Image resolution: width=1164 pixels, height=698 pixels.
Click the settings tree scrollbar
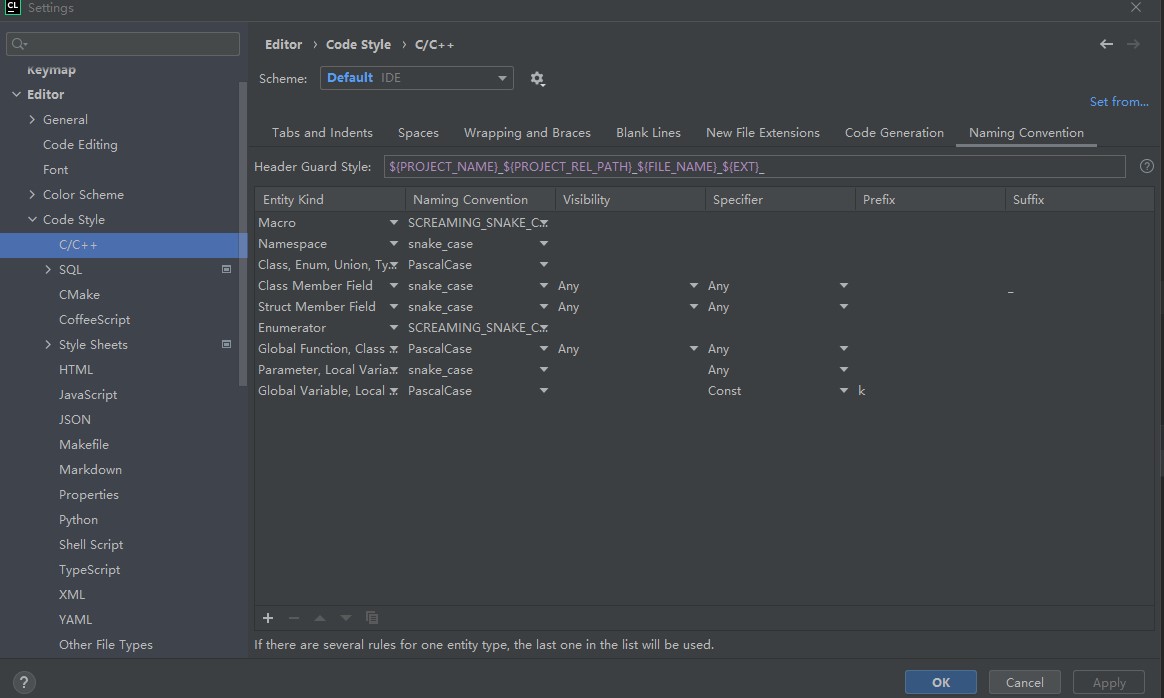coord(242,234)
